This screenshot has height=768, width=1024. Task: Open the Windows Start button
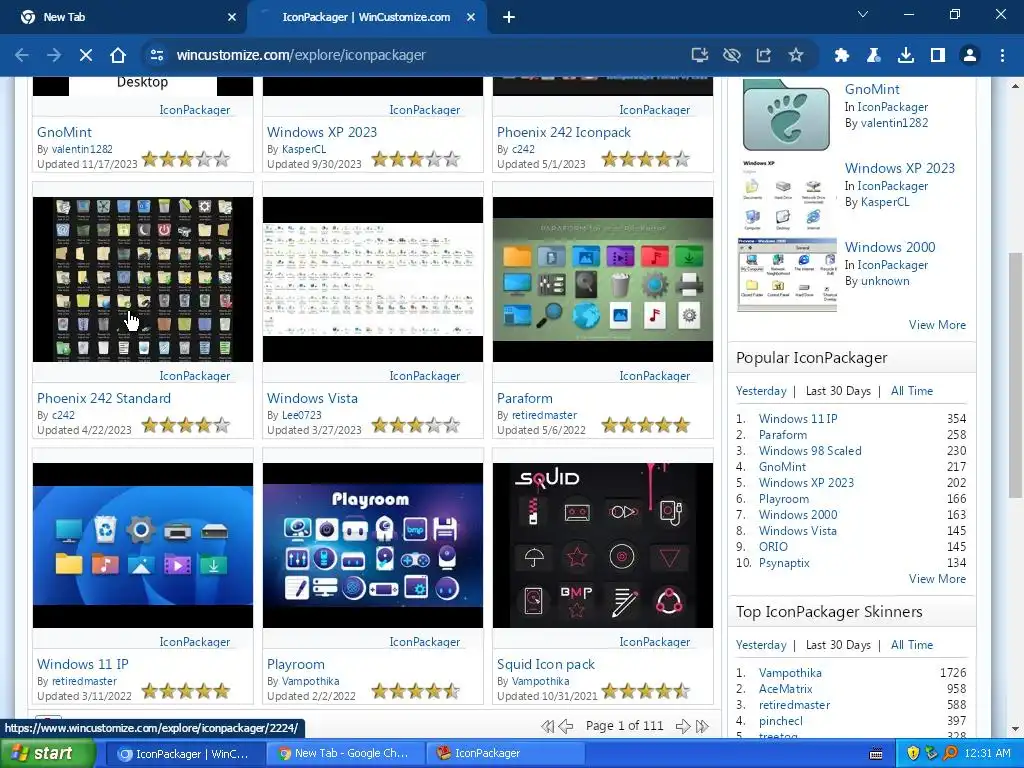[46, 753]
